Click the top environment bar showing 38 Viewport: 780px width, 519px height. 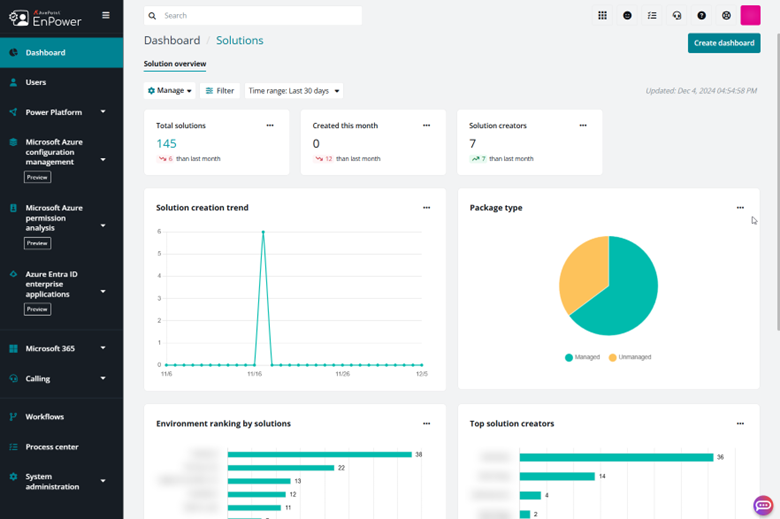319,454
